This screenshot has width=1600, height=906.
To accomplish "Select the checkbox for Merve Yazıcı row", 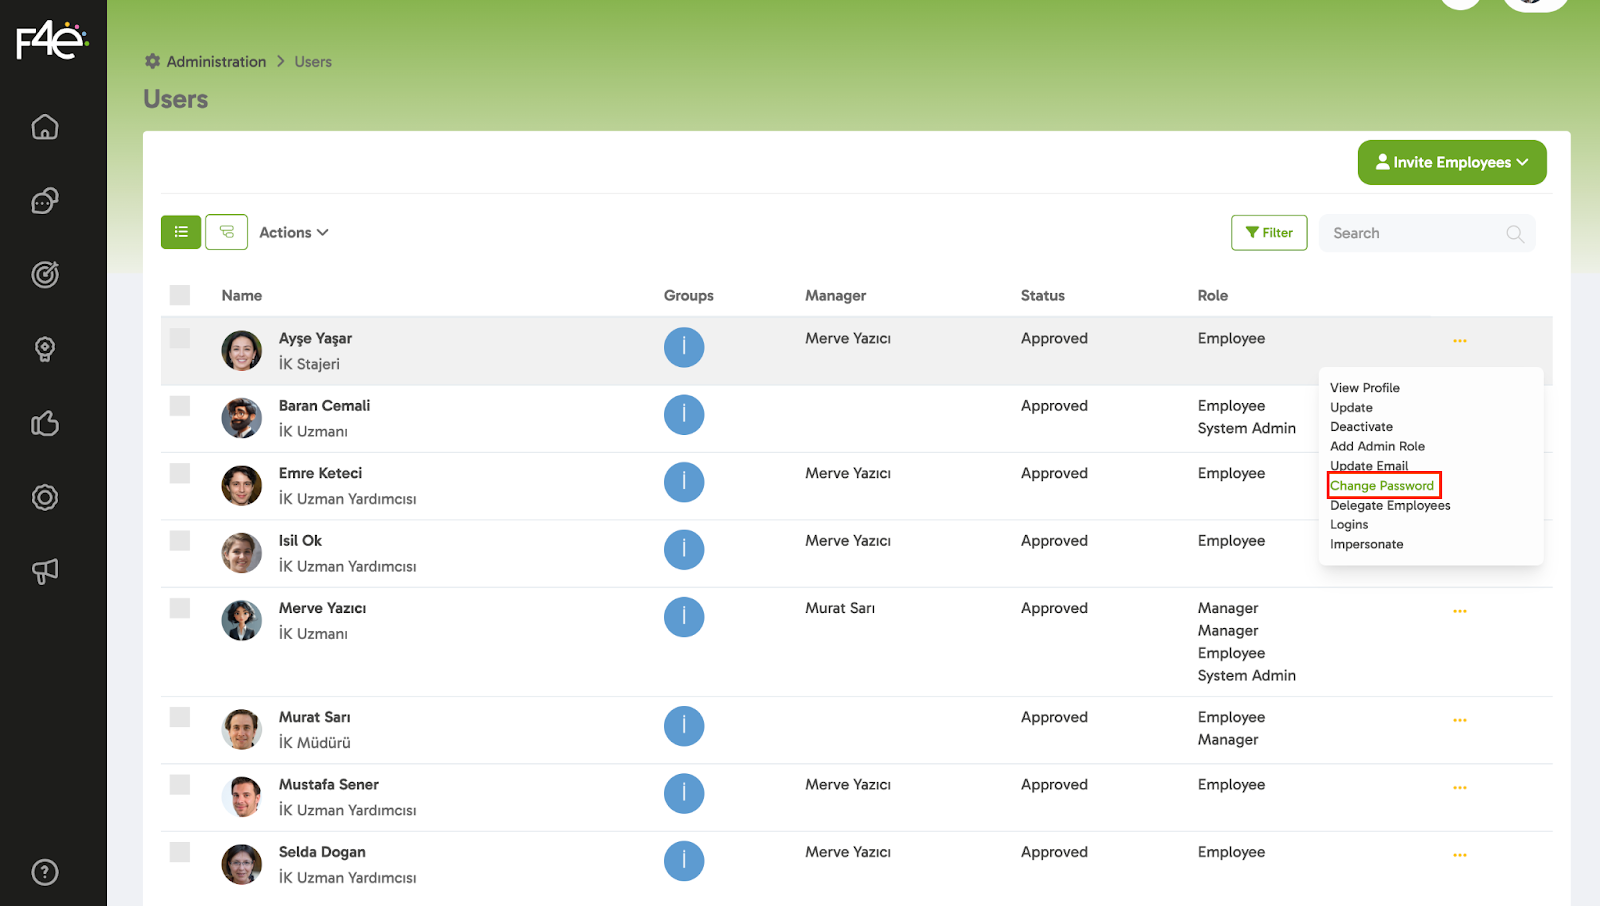I will (x=180, y=608).
